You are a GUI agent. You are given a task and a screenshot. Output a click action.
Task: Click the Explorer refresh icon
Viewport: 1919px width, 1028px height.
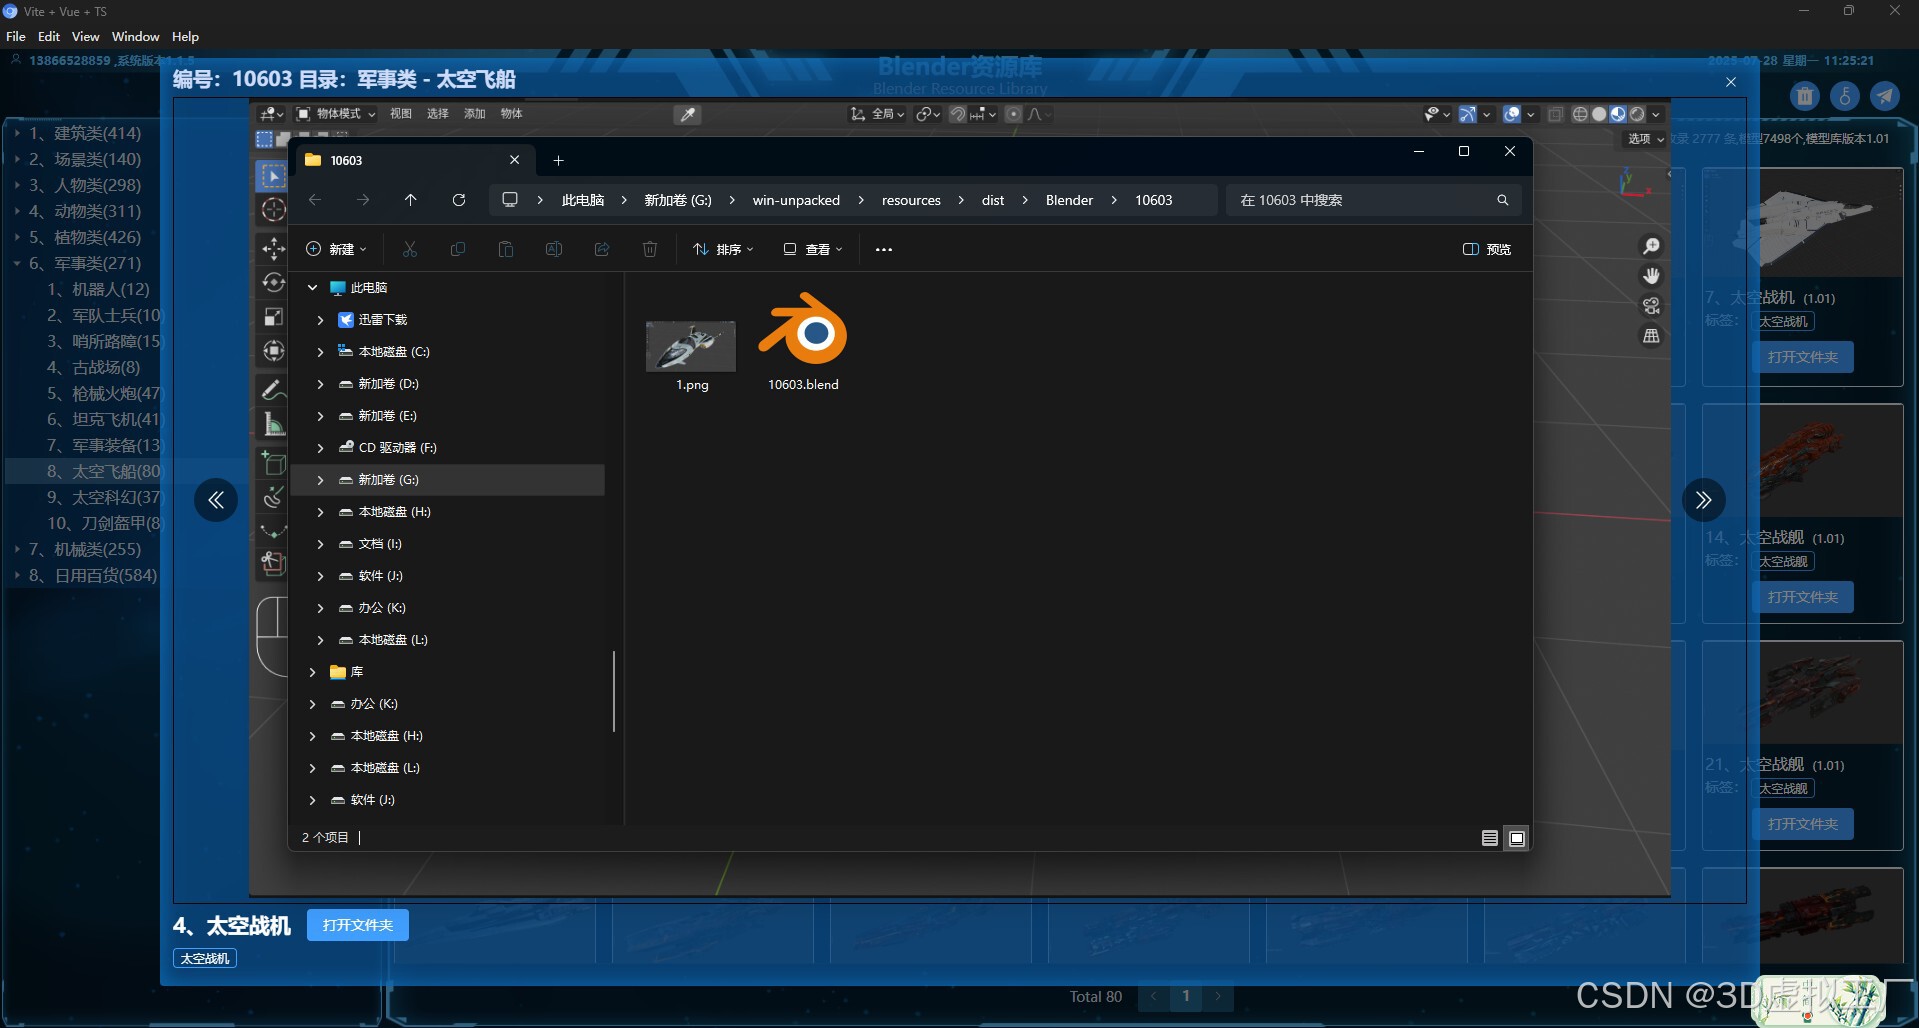pyautogui.click(x=459, y=200)
